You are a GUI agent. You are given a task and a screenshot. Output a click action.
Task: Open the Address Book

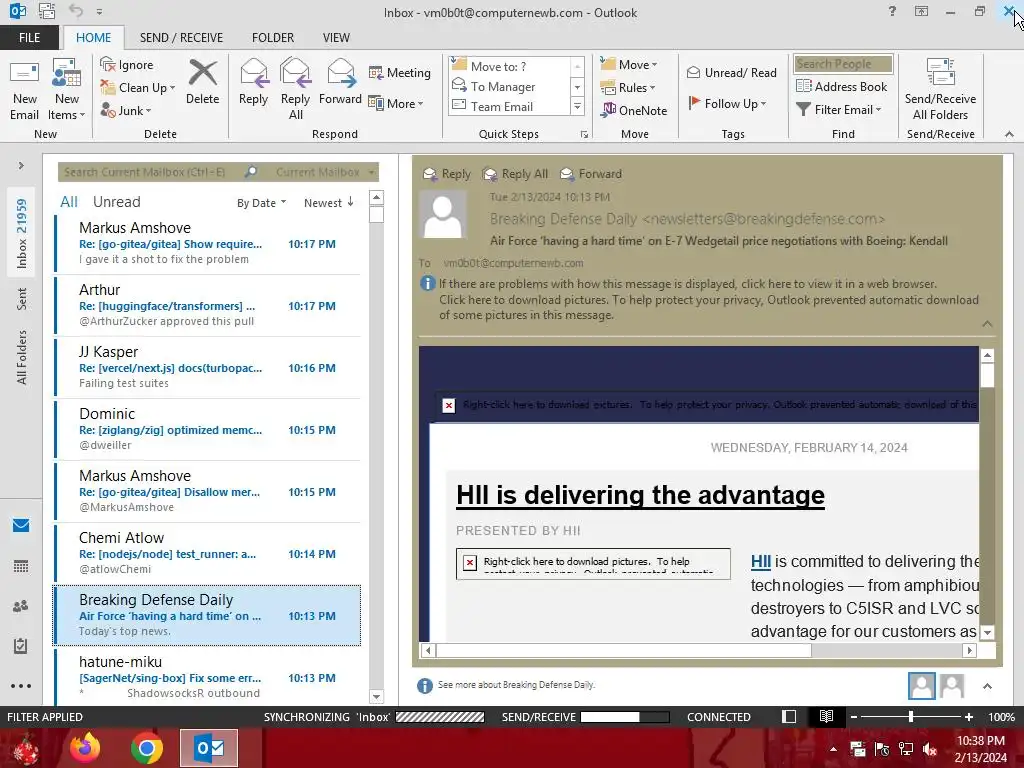pos(841,86)
